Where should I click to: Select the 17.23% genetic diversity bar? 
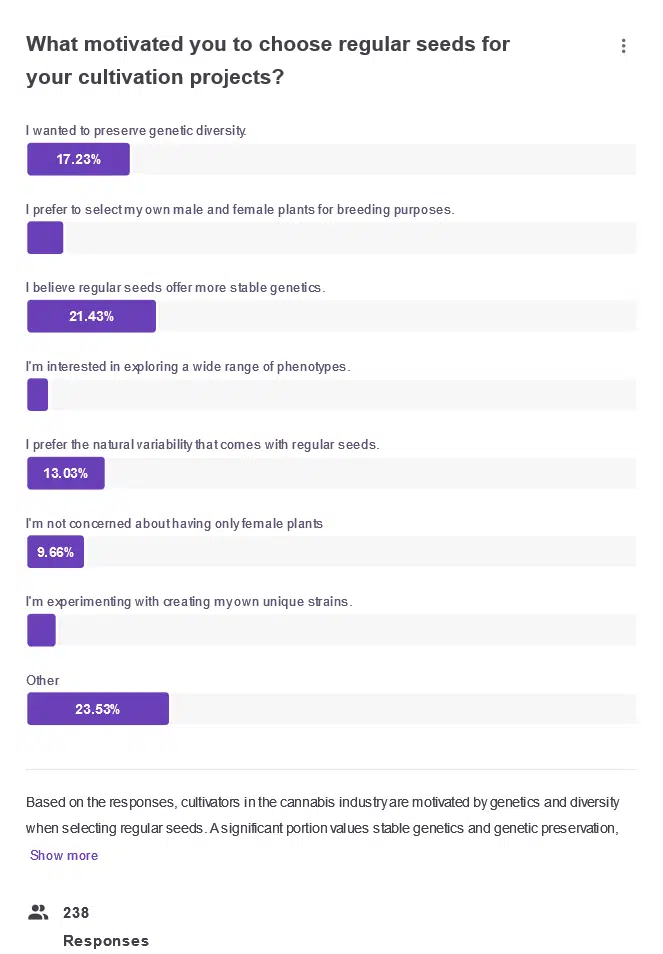78,159
